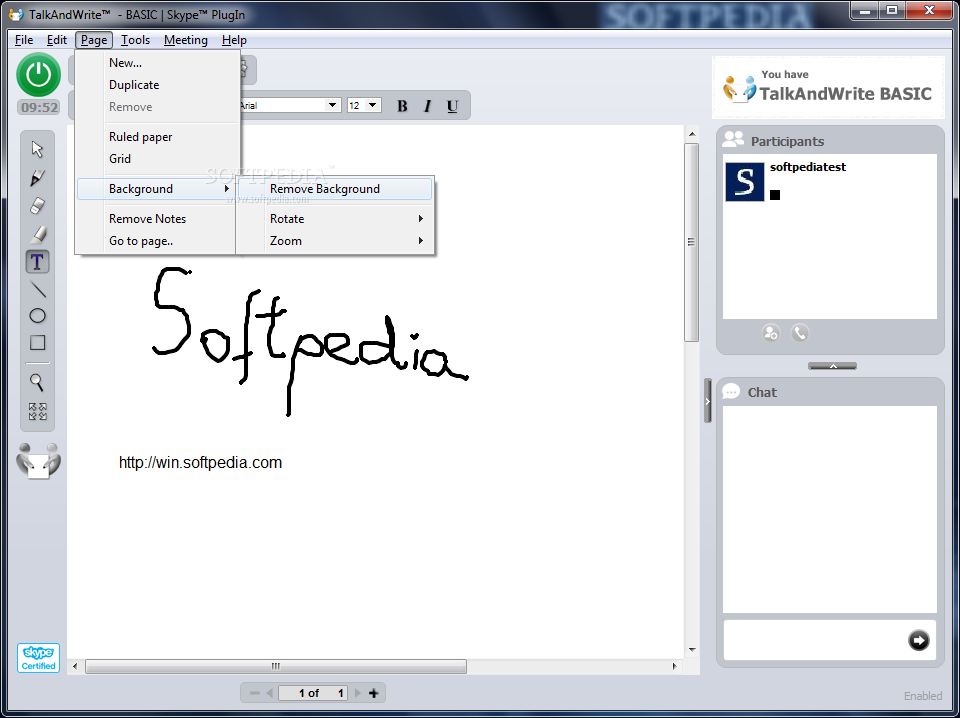Click the softpediatest participant name
This screenshot has width=960, height=718.
808,167
